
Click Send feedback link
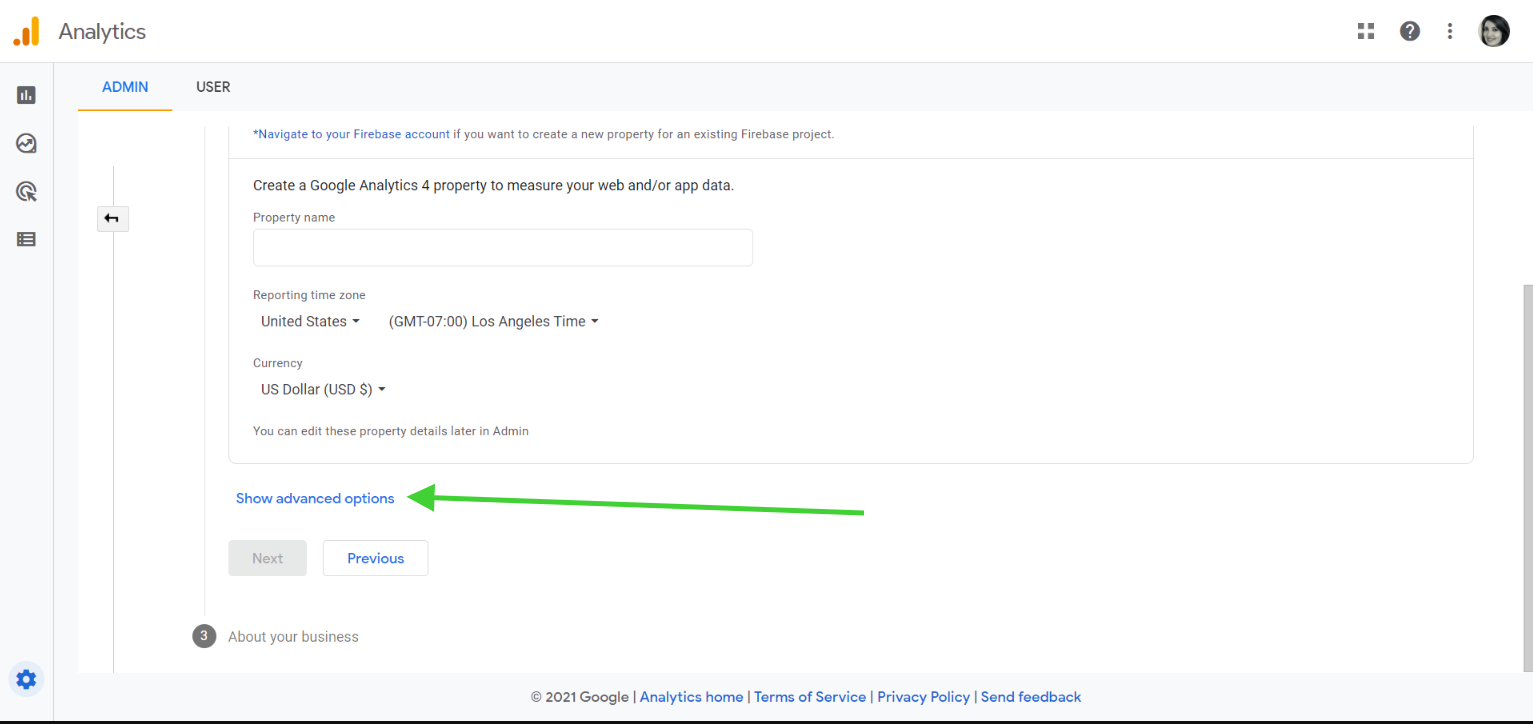[x=1031, y=697]
